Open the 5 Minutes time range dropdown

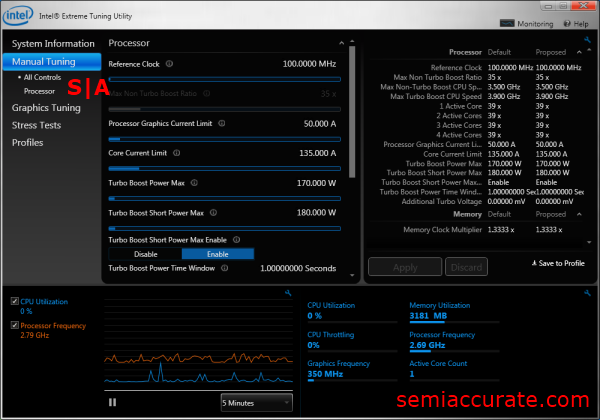pyautogui.click(x=256, y=401)
